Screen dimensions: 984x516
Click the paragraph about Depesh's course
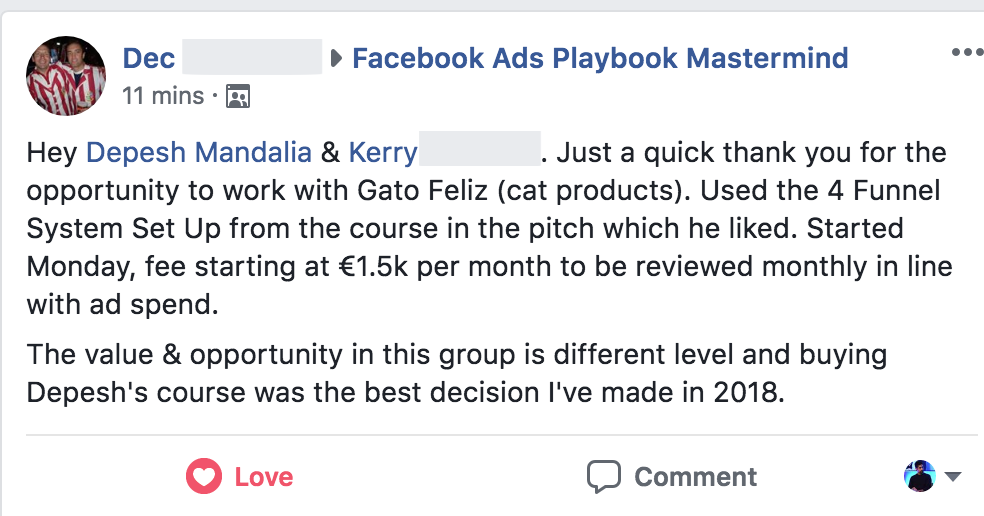coord(457,373)
